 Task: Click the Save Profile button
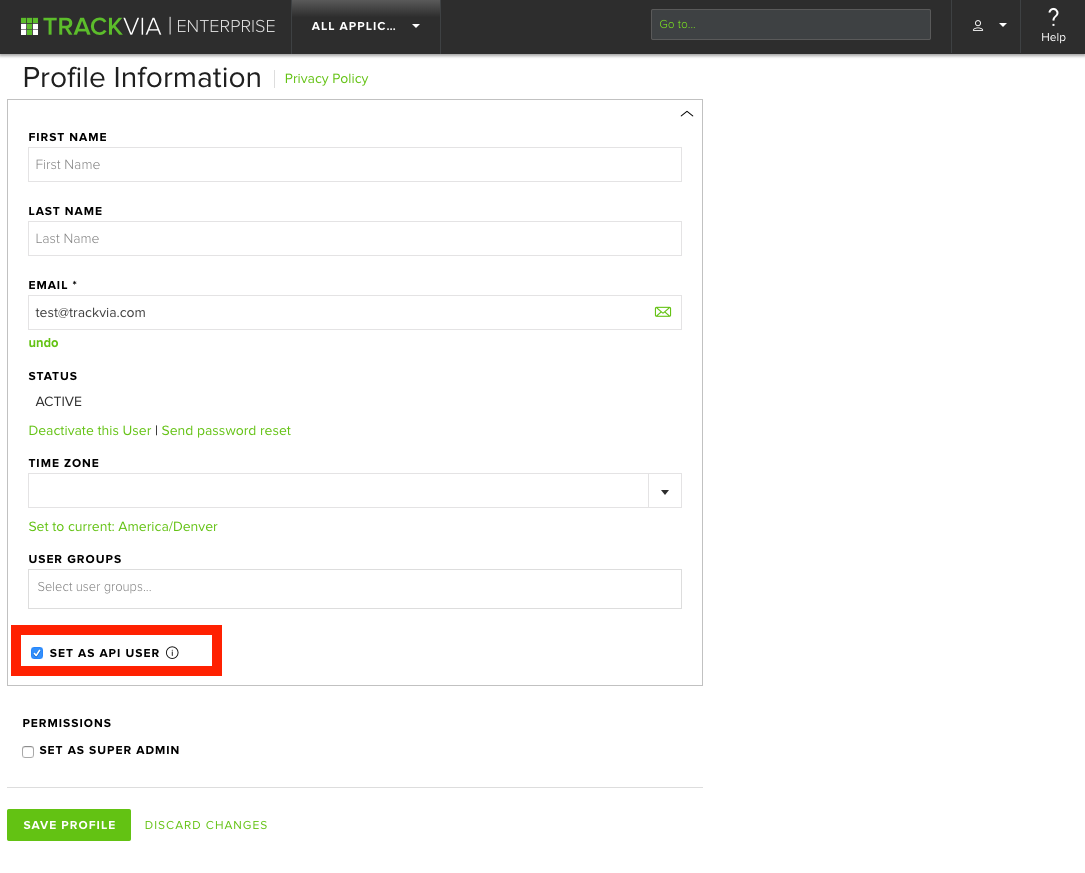point(69,825)
